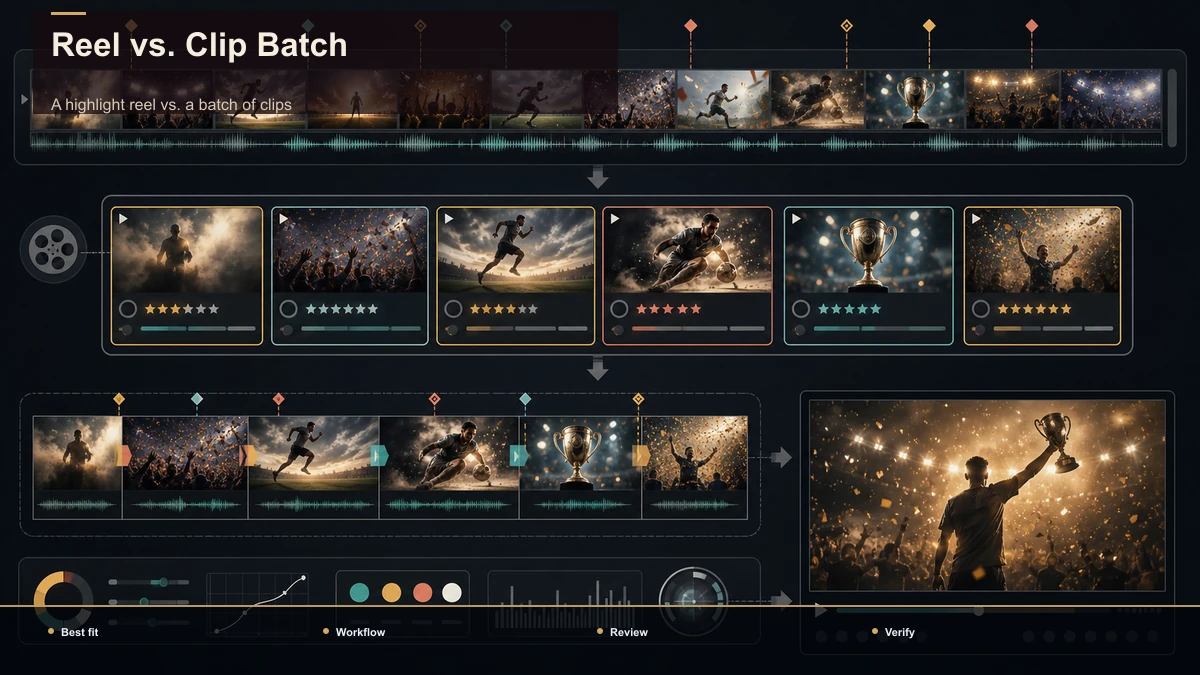This screenshot has height=675, width=1200.
Task: Select the radio circle on the silhouette-in-smoke card
Action: coord(128,309)
